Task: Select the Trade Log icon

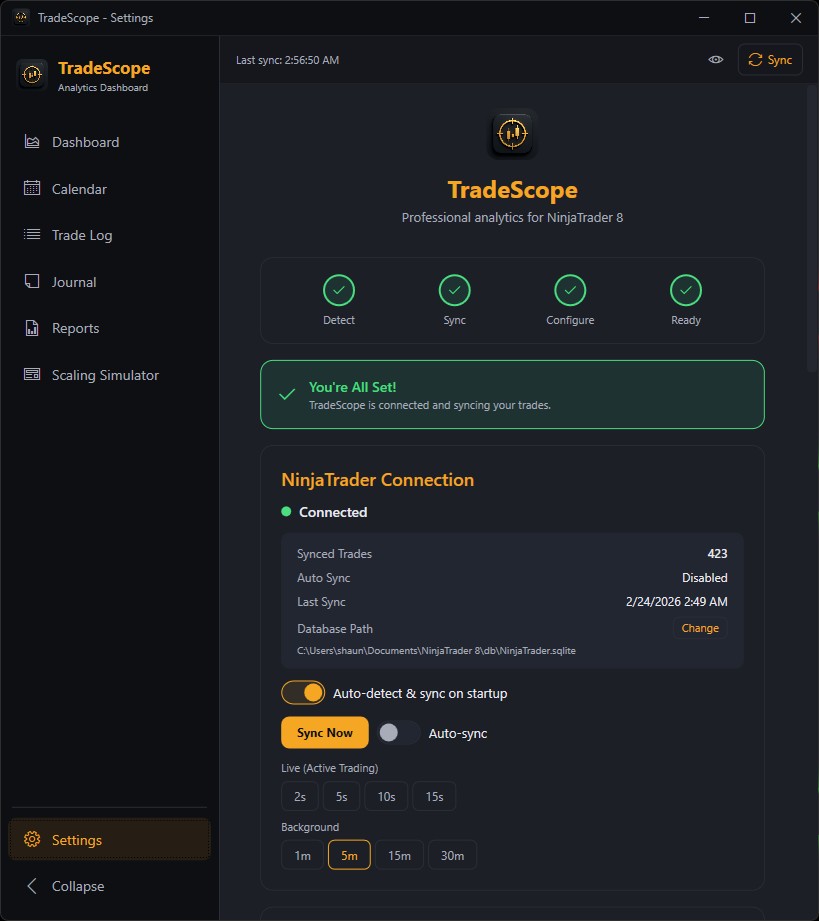Action: pyautogui.click(x=33, y=234)
